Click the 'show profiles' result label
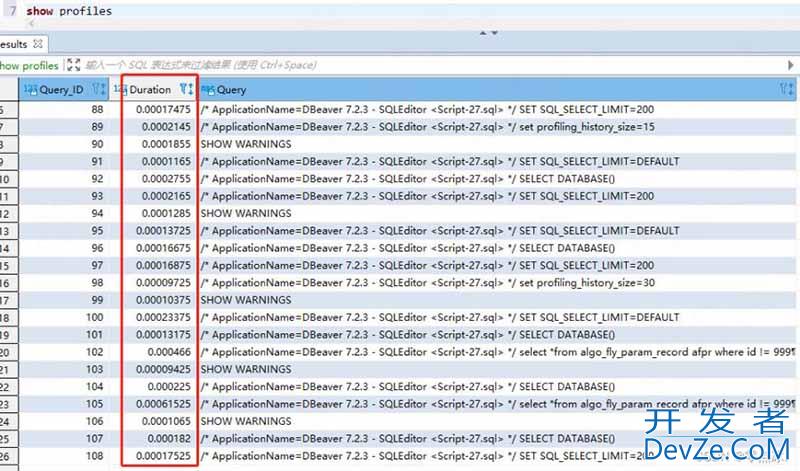This screenshot has width=800, height=471. (29, 65)
